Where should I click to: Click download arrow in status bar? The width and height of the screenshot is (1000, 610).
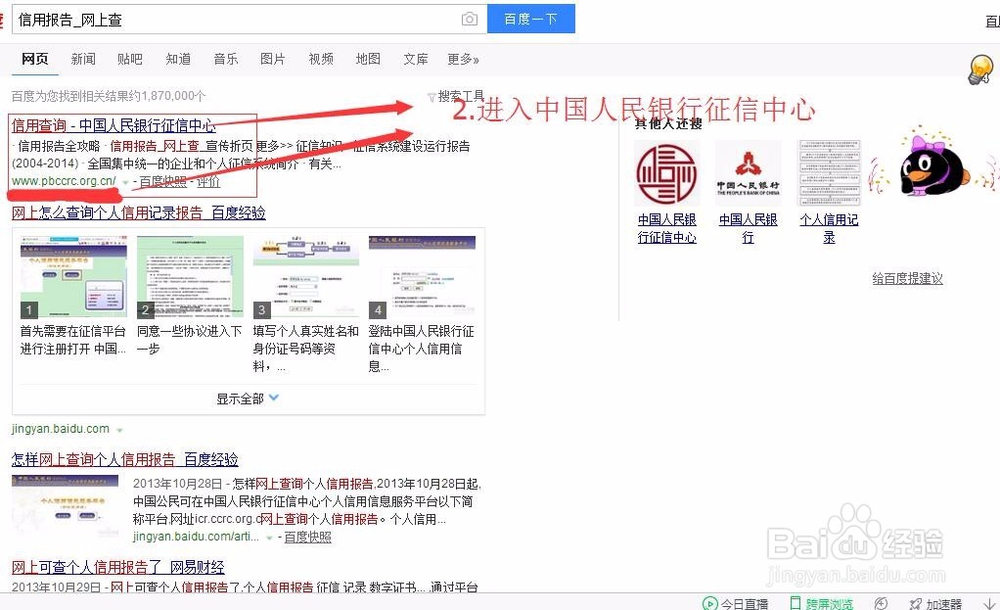(x=990, y=603)
